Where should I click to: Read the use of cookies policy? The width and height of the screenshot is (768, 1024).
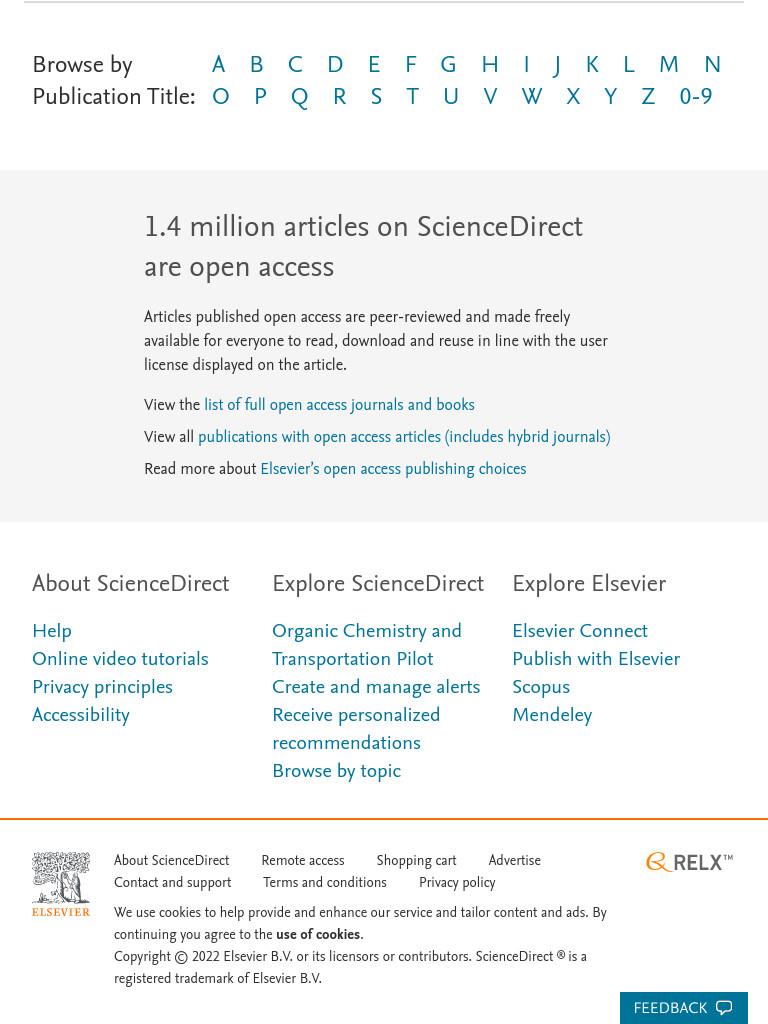[x=318, y=935]
